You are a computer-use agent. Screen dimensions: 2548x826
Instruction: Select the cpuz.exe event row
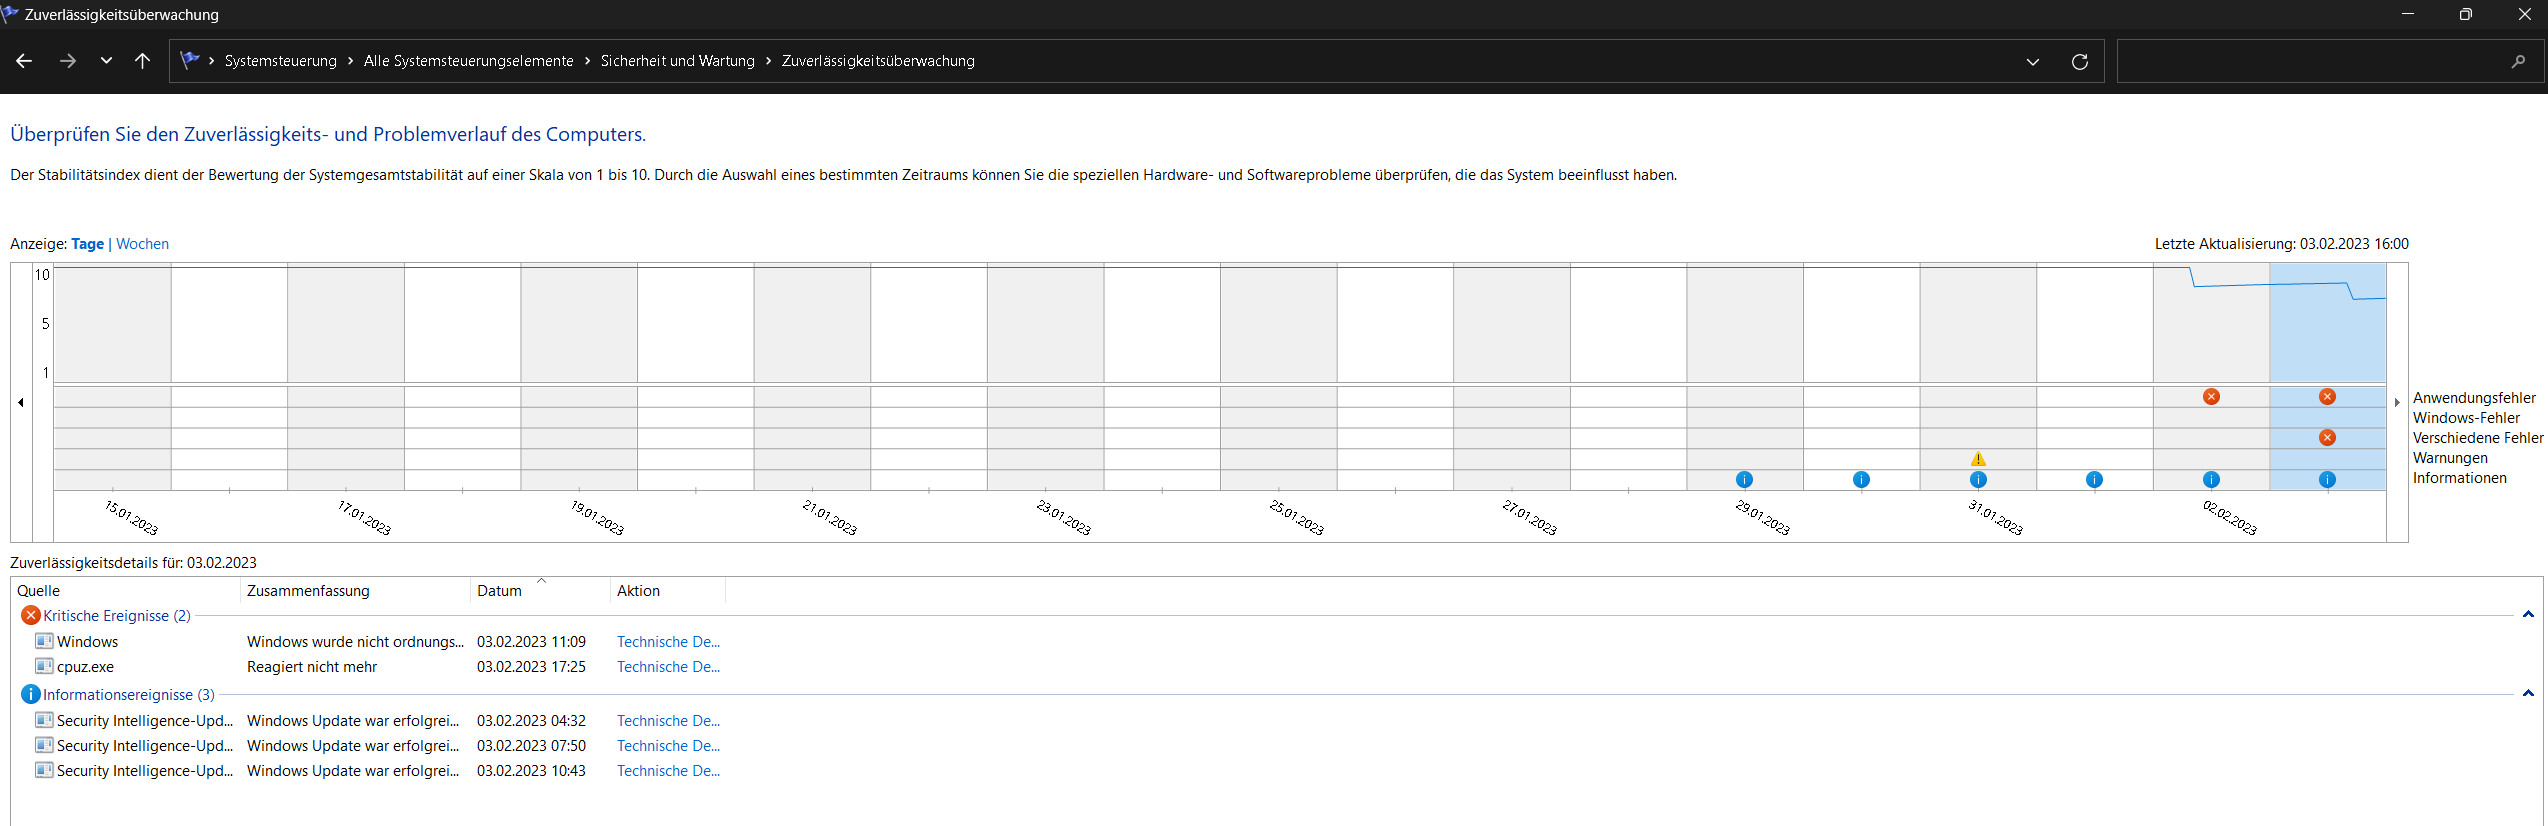click(376, 667)
